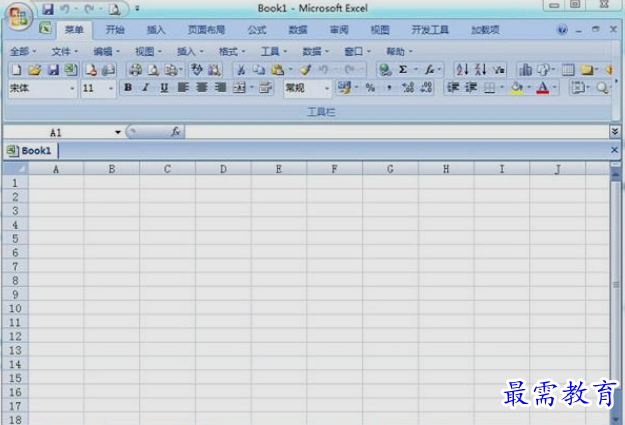Click the Spelling check icon
Image resolution: width=625 pixels, height=425 pixels.
(196, 70)
